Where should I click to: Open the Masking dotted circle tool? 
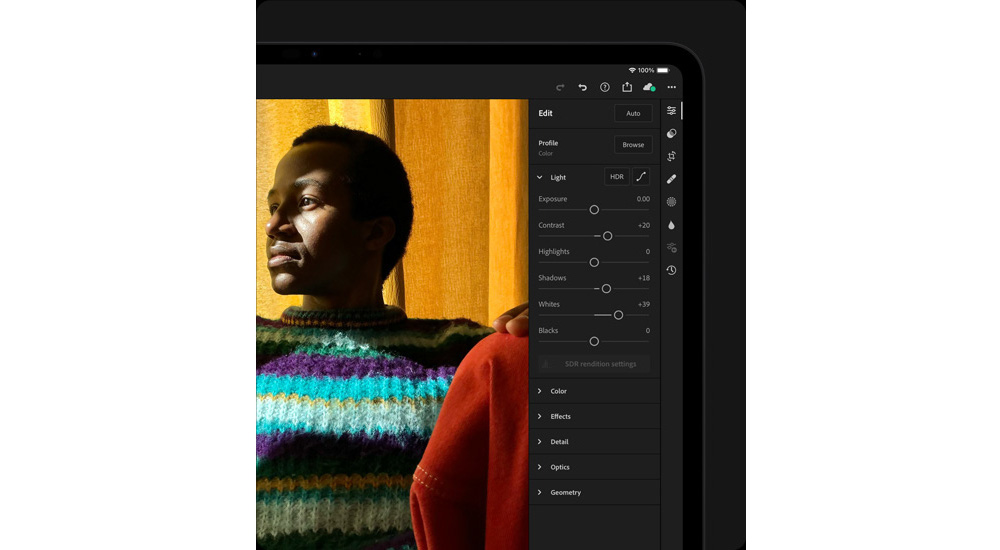pos(672,202)
